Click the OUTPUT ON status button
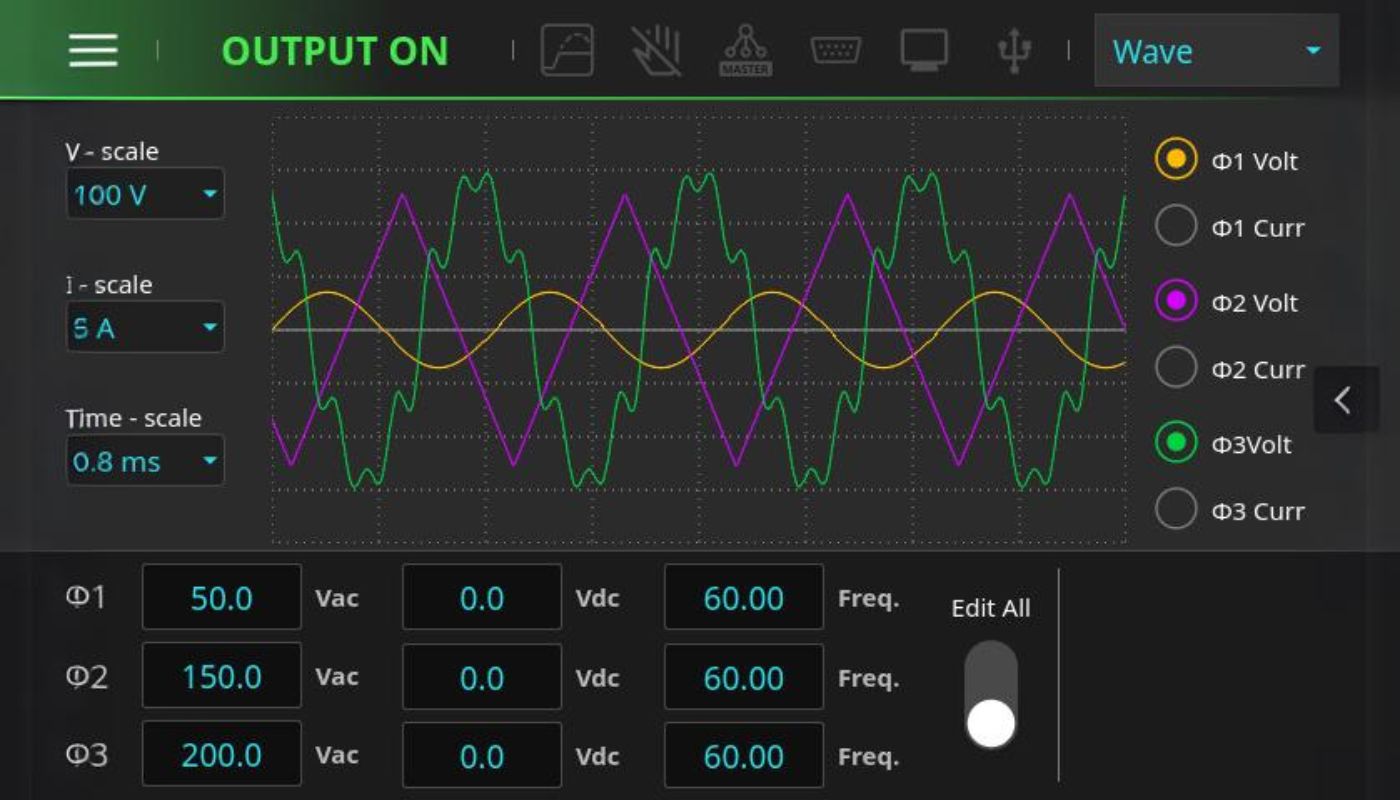The height and width of the screenshot is (800, 1400). coord(335,51)
